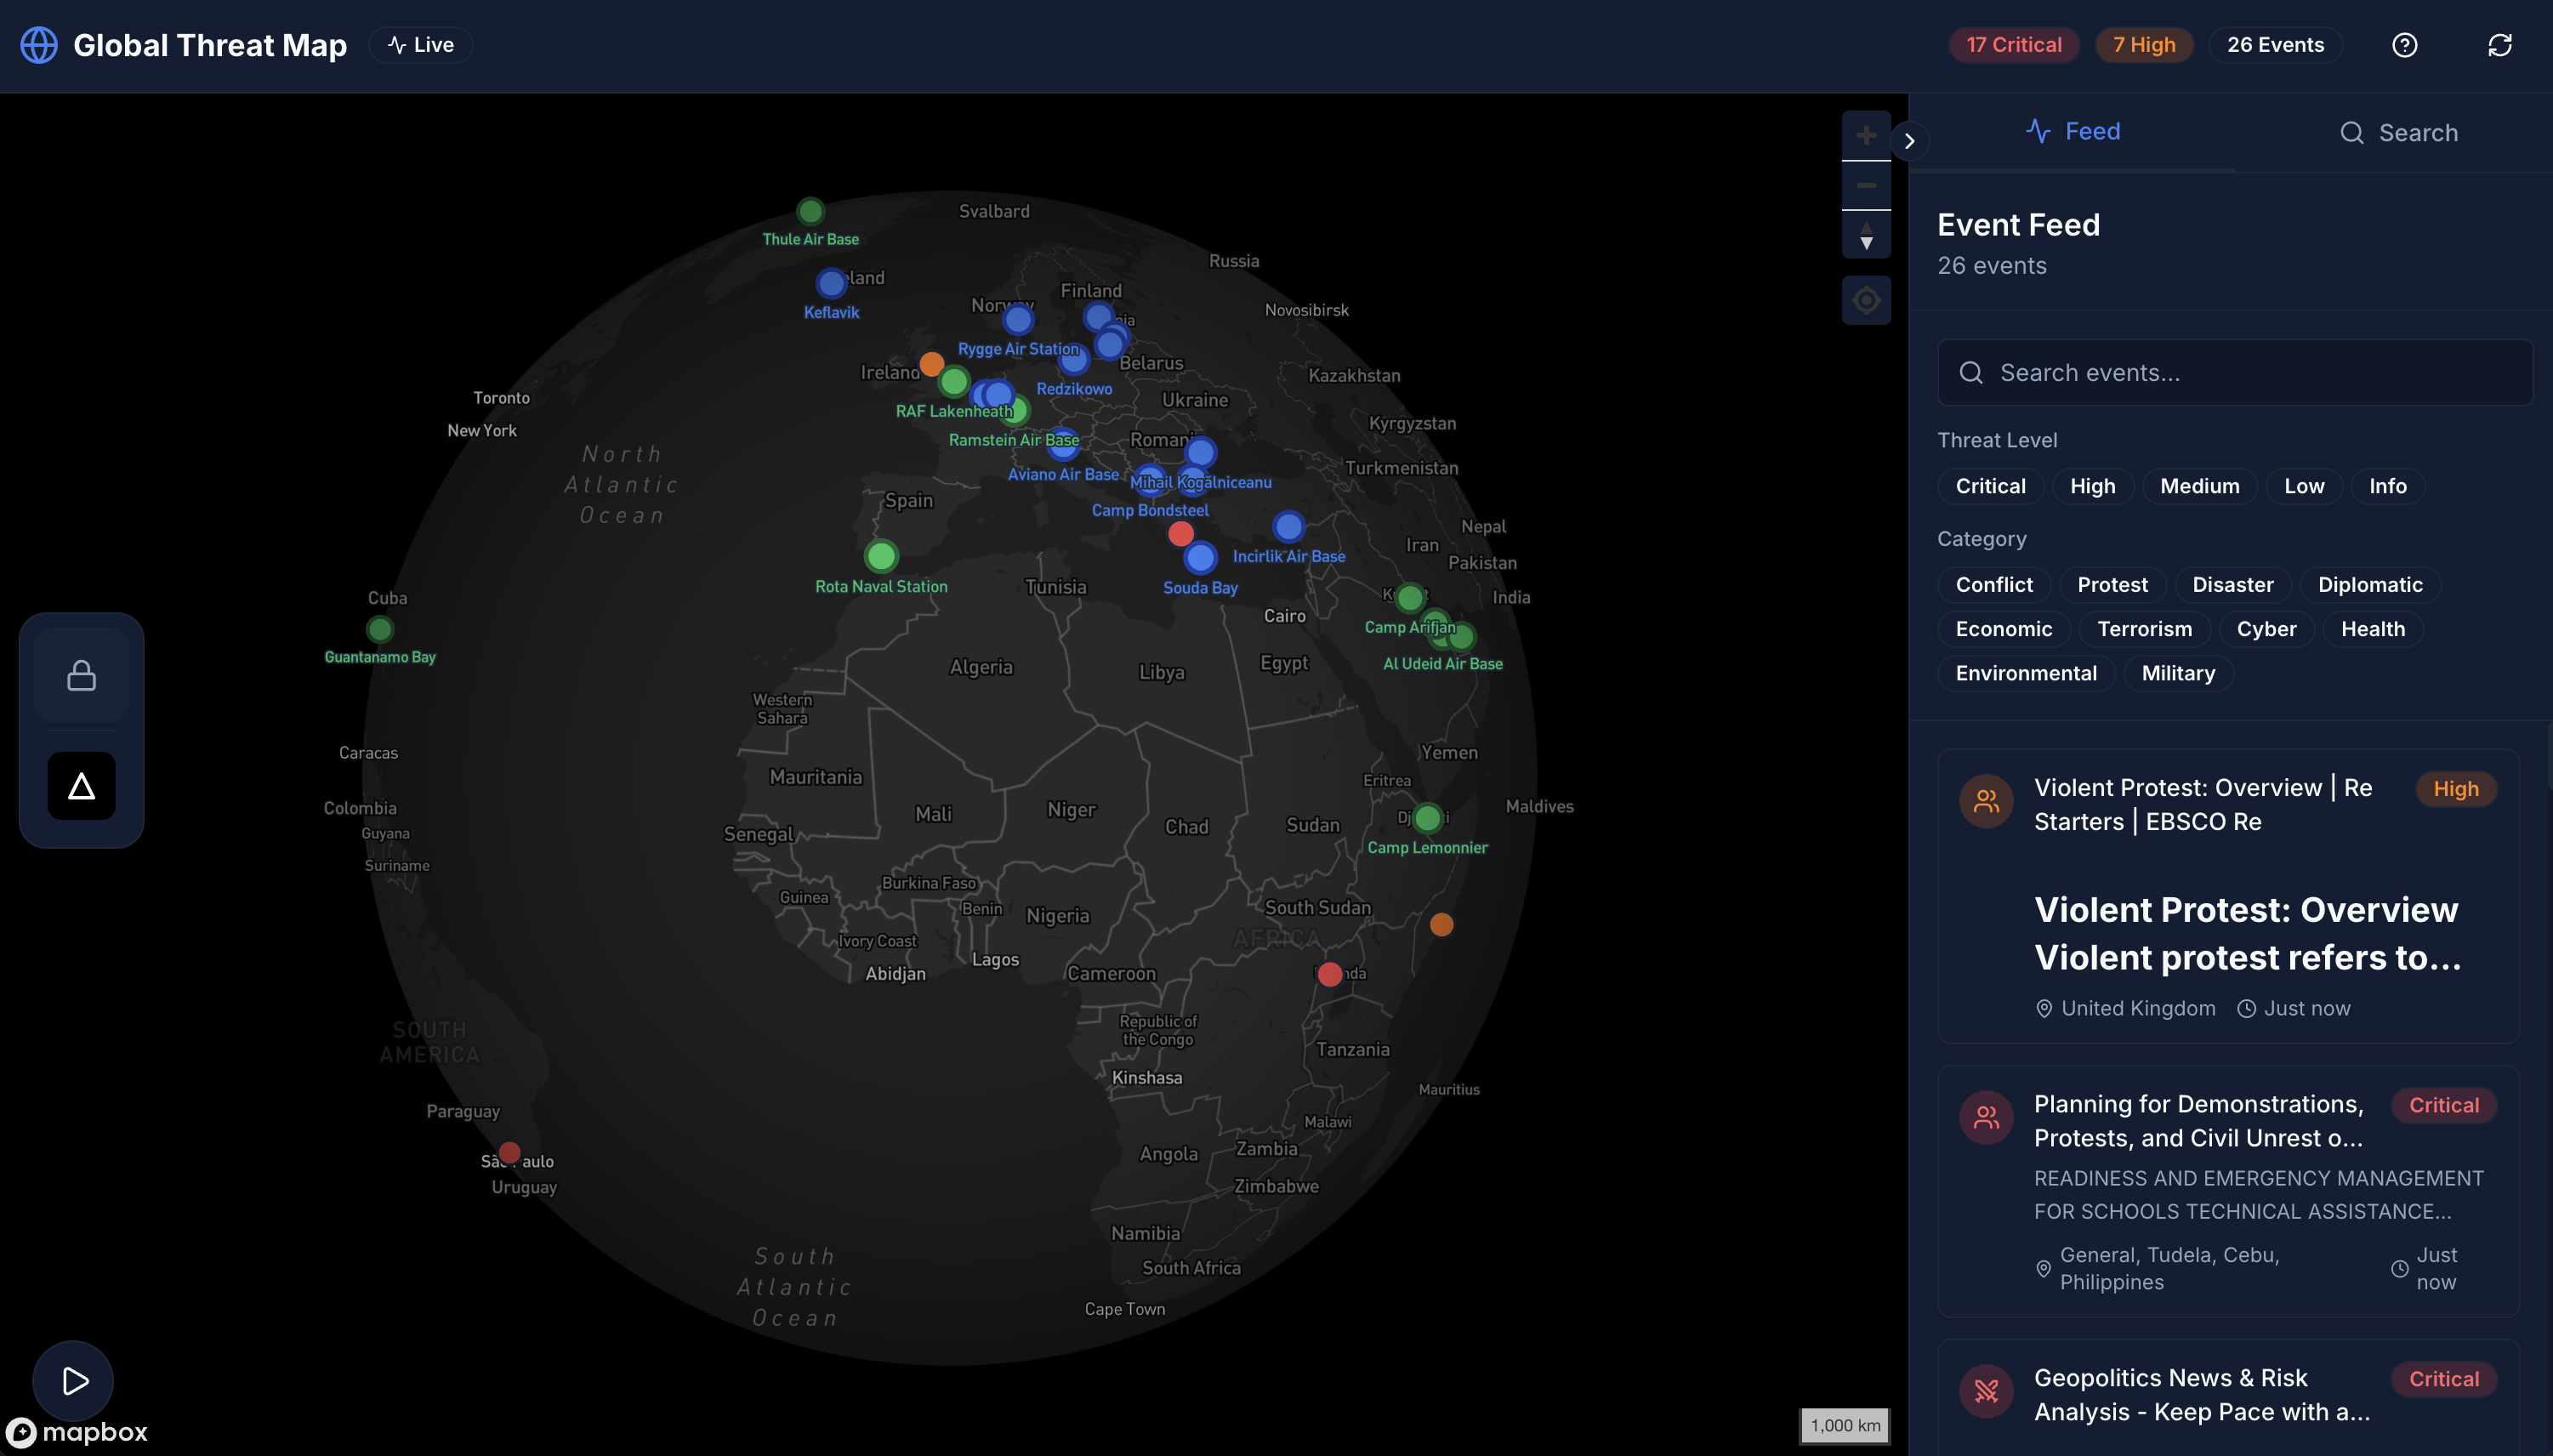This screenshot has width=2553, height=1456.
Task: Click the Incirlik Air Base map marker
Action: click(1288, 526)
